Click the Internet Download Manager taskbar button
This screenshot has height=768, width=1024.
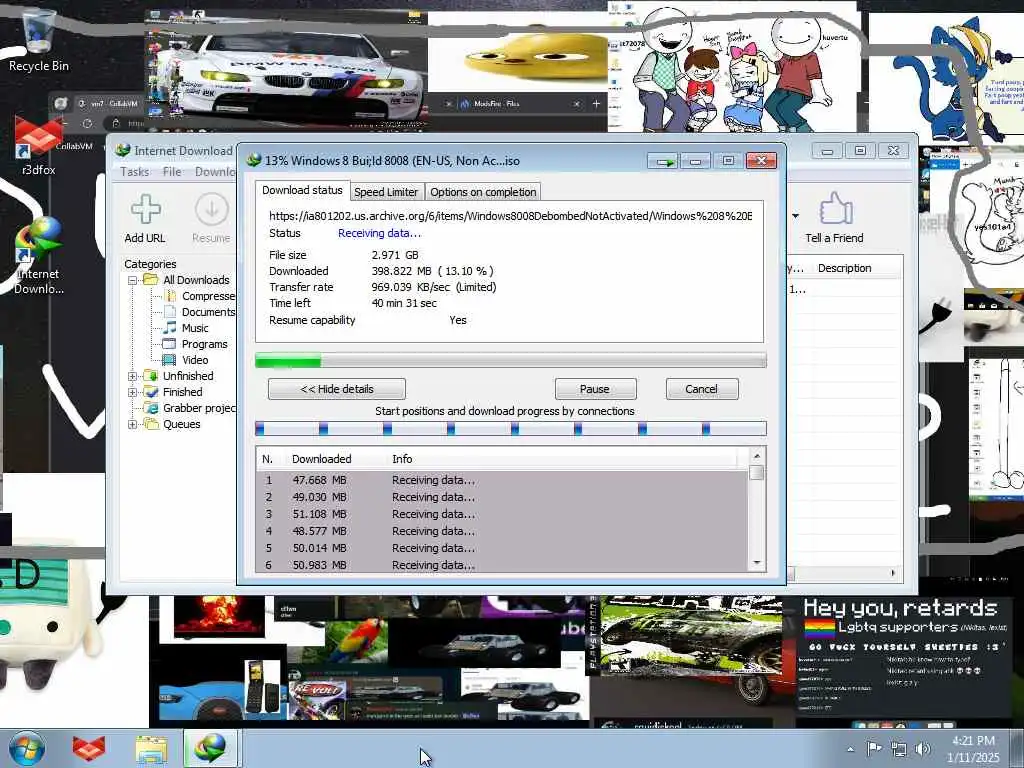tap(210, 748)
